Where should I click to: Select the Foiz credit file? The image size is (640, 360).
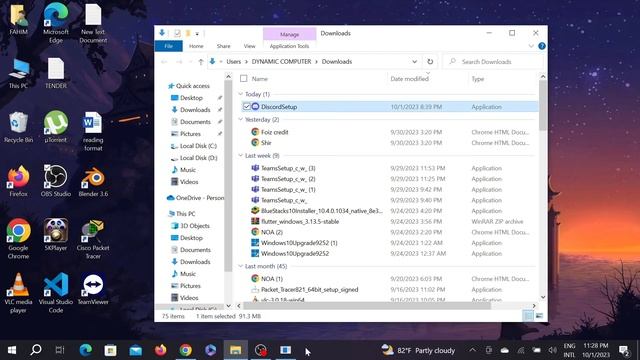[270, 132]
